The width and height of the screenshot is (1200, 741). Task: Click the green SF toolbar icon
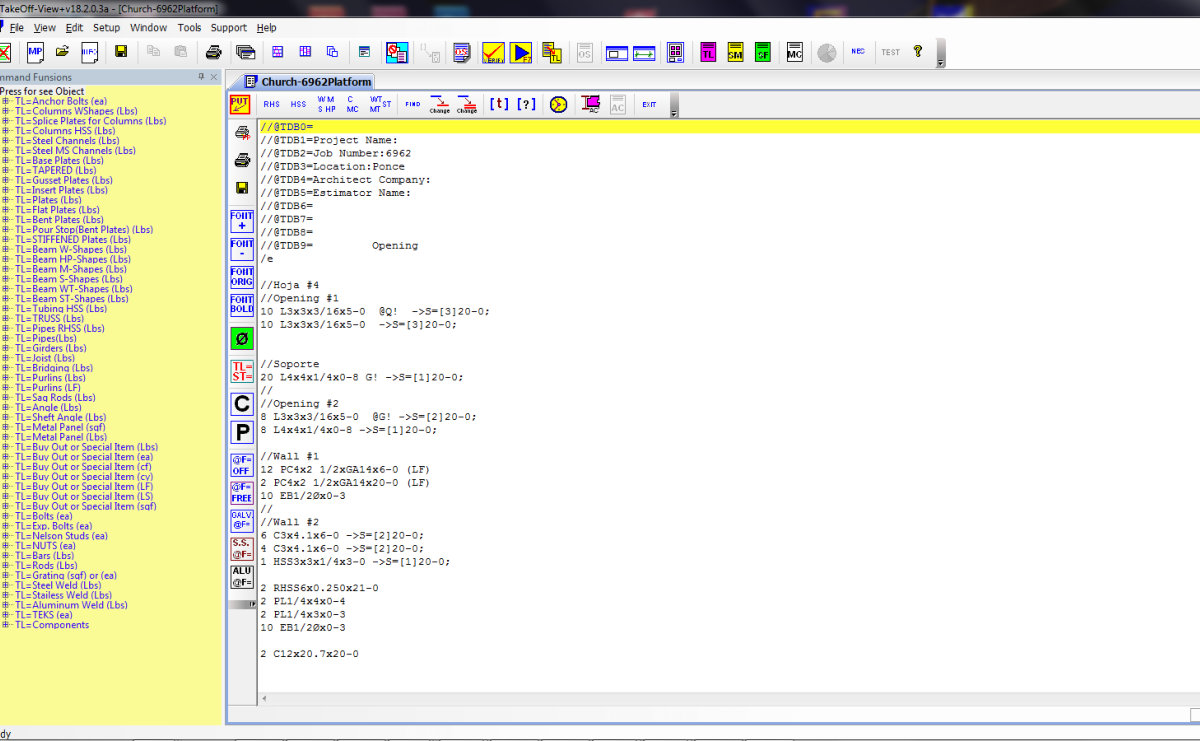[763, 52]
